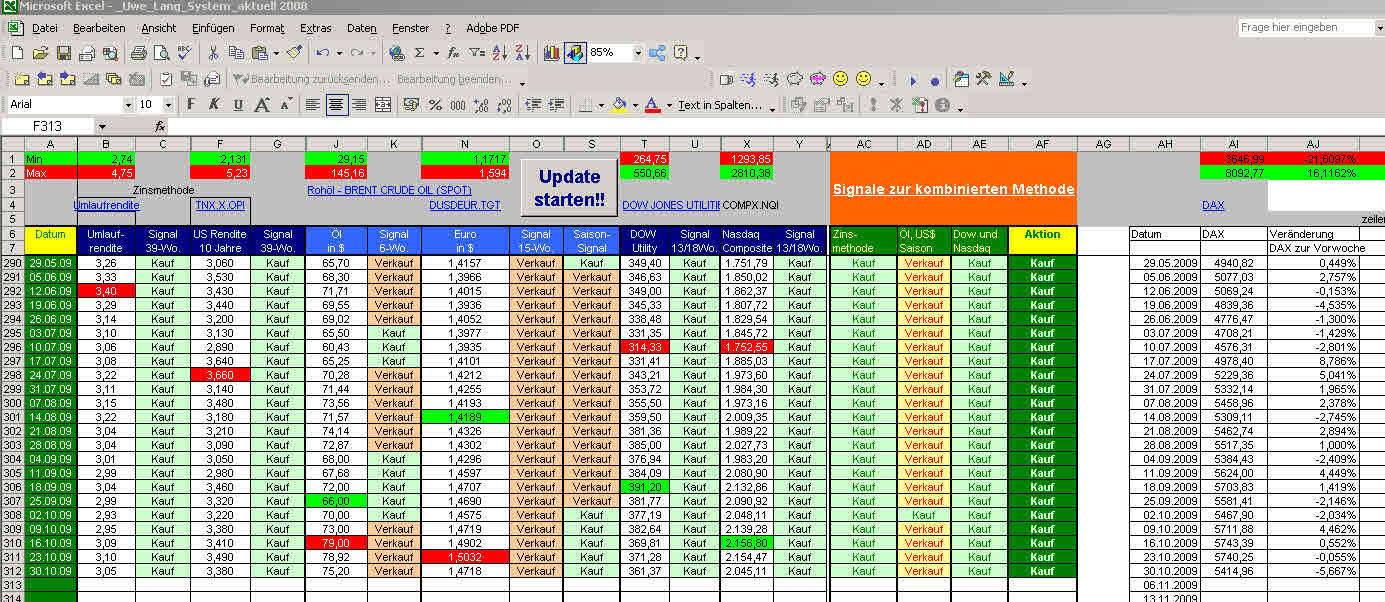The height and width of the screenshot is (602, 1385).
Task: Click the Format Painter brush icon
Action: tap(294, 53)
